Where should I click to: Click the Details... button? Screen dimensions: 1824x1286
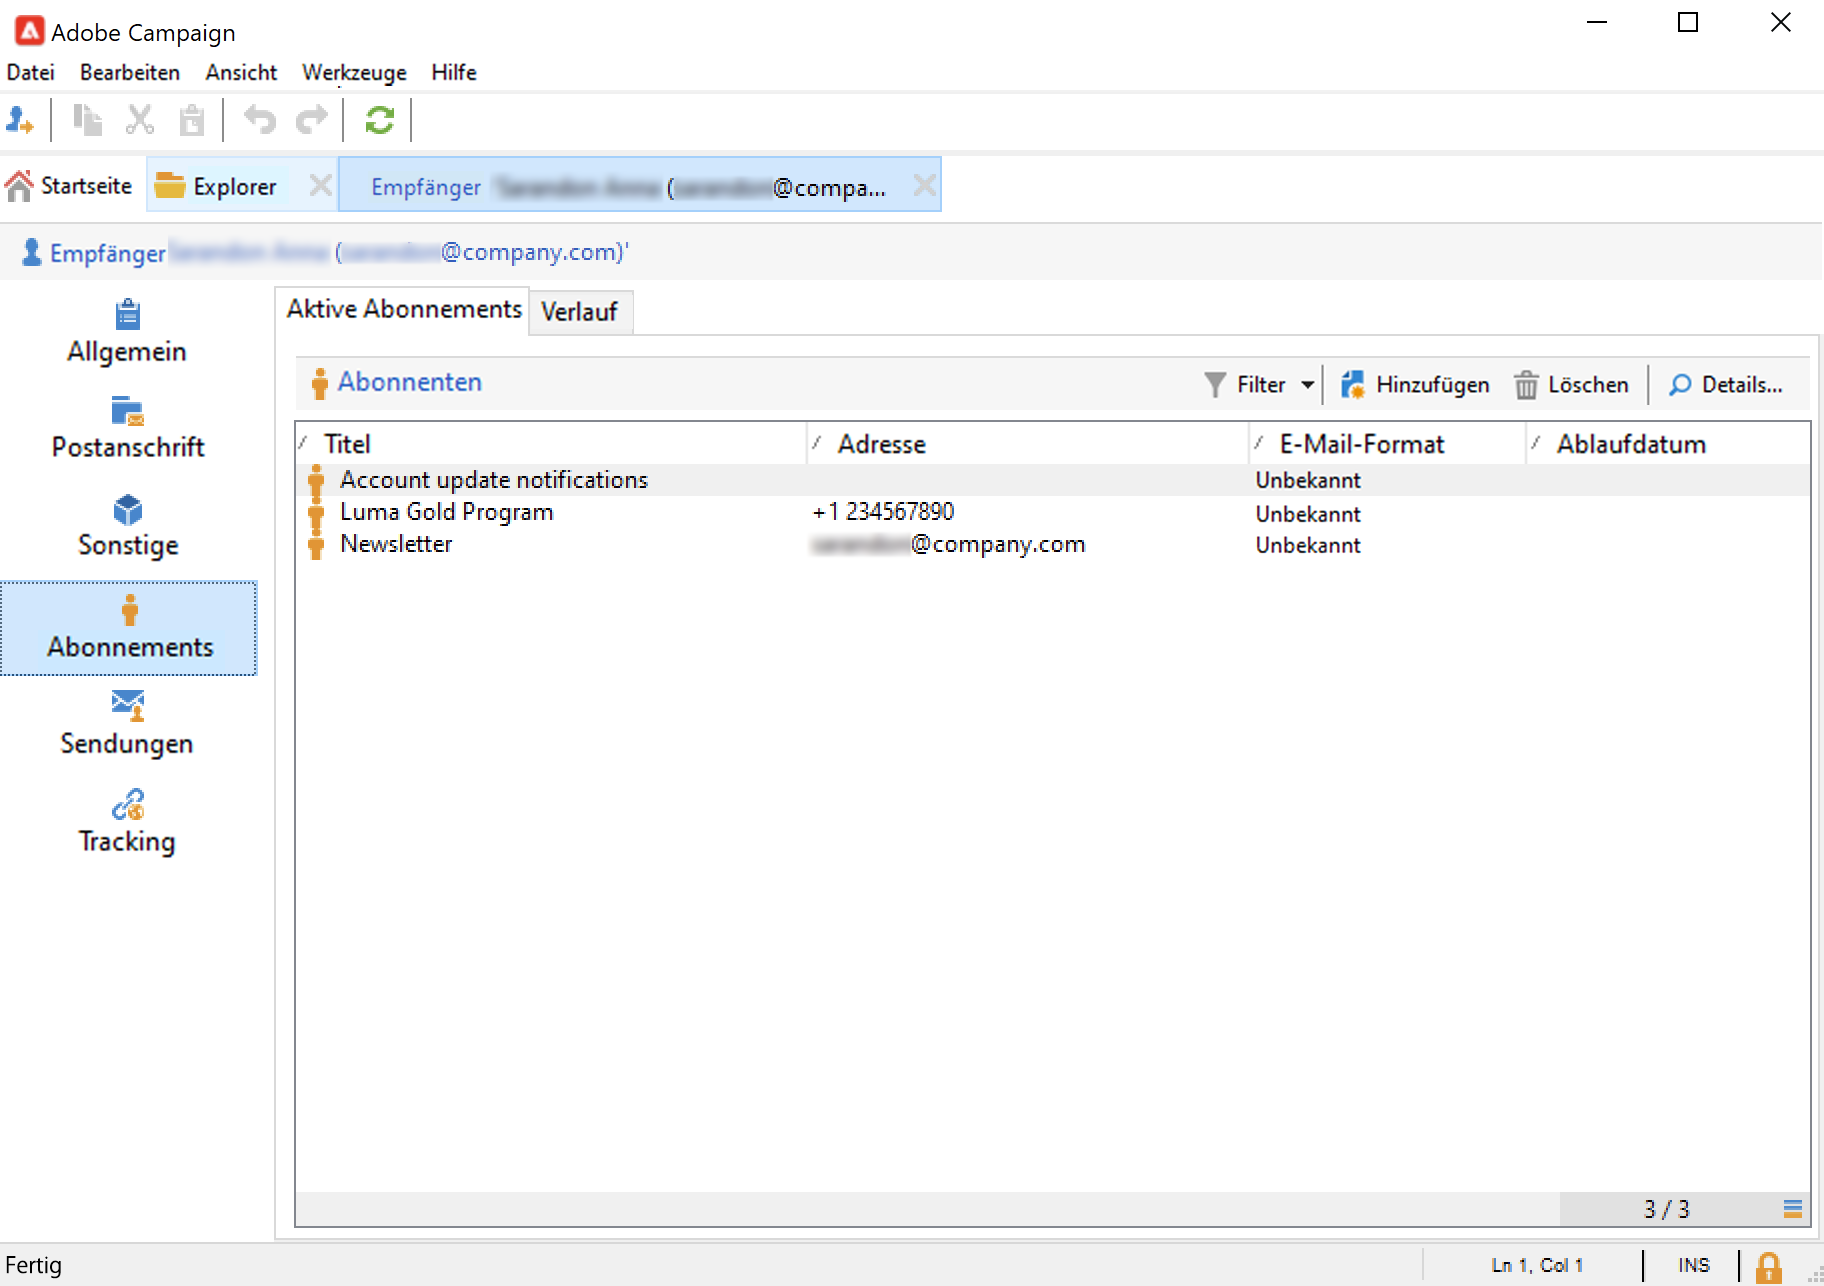(1726, 385)
